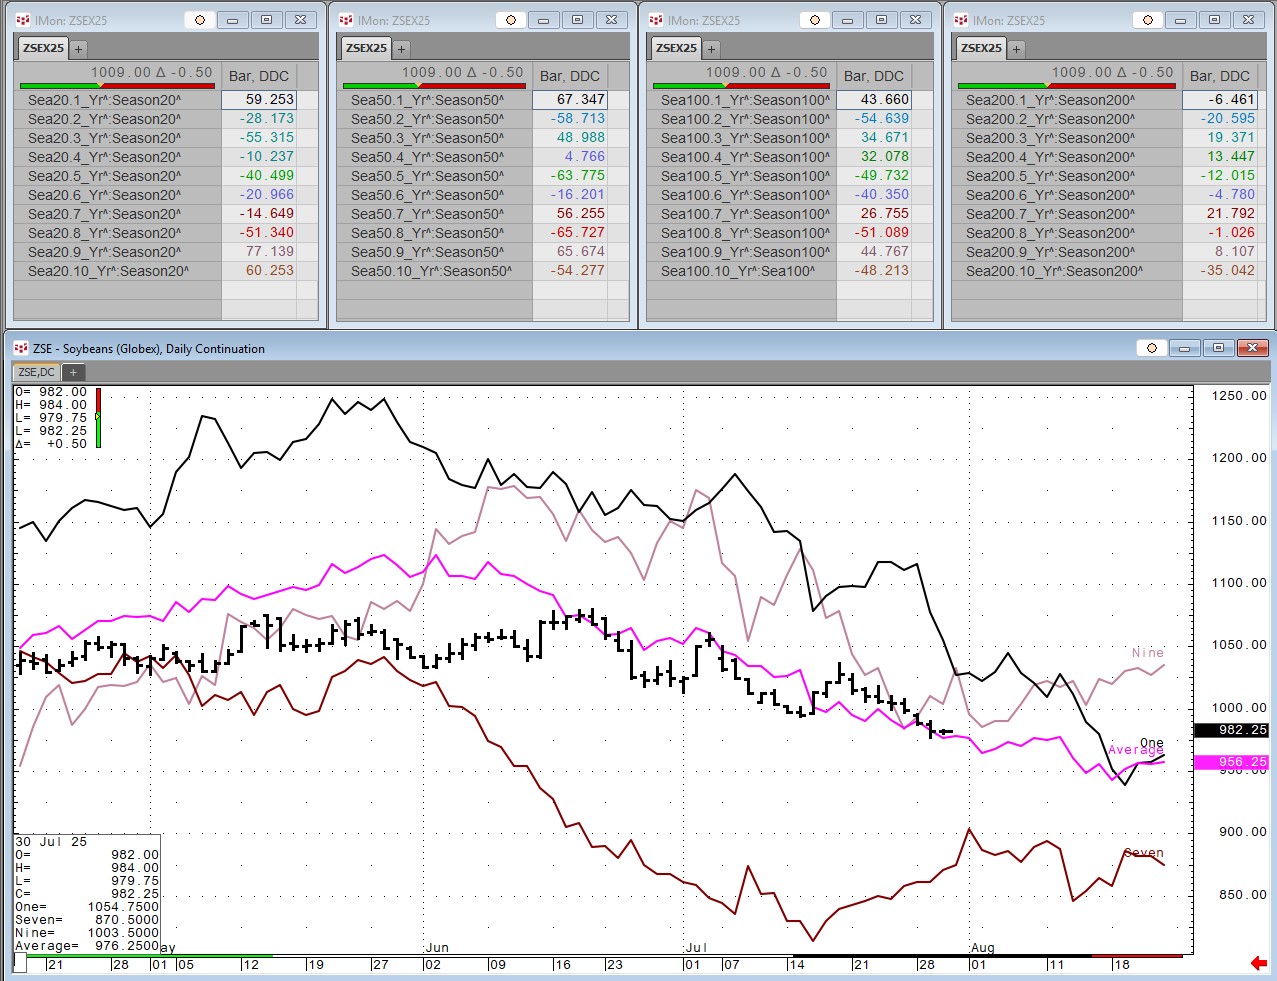Click the red left arrow below the chart

coord(1258,963)
